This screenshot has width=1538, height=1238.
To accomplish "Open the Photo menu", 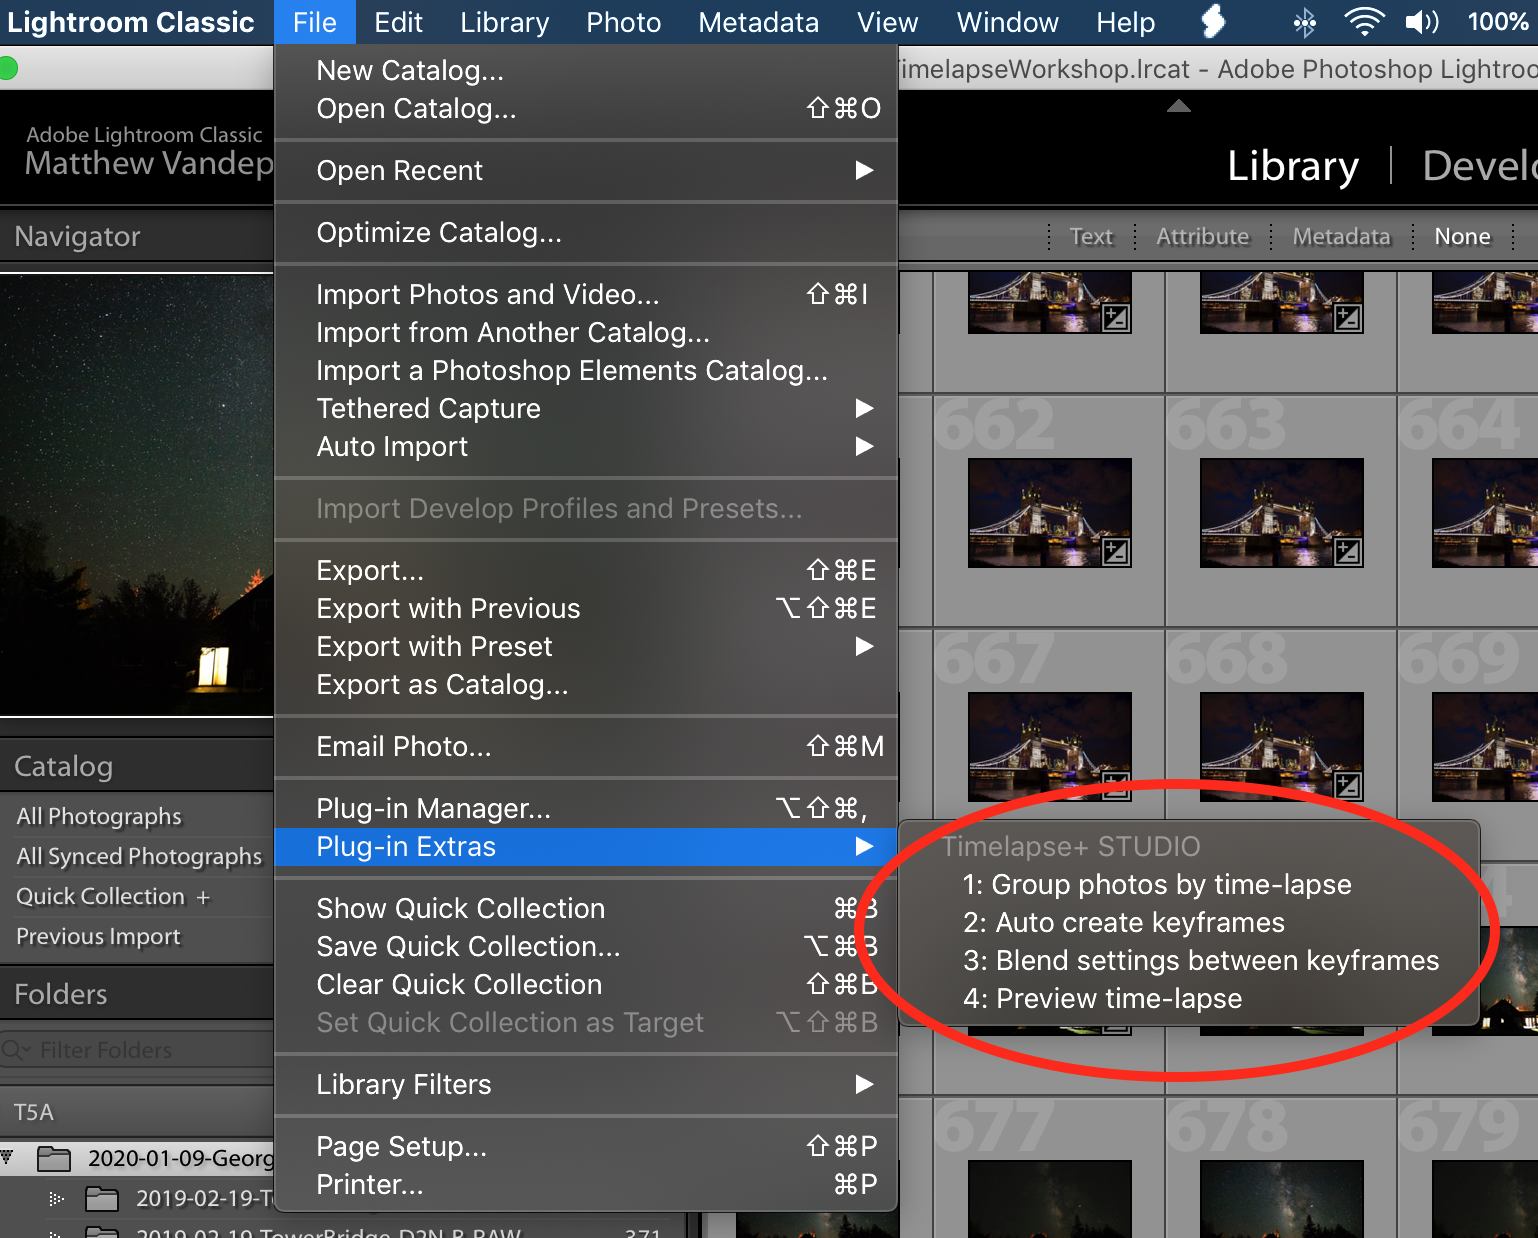I will tap(623, 22).
